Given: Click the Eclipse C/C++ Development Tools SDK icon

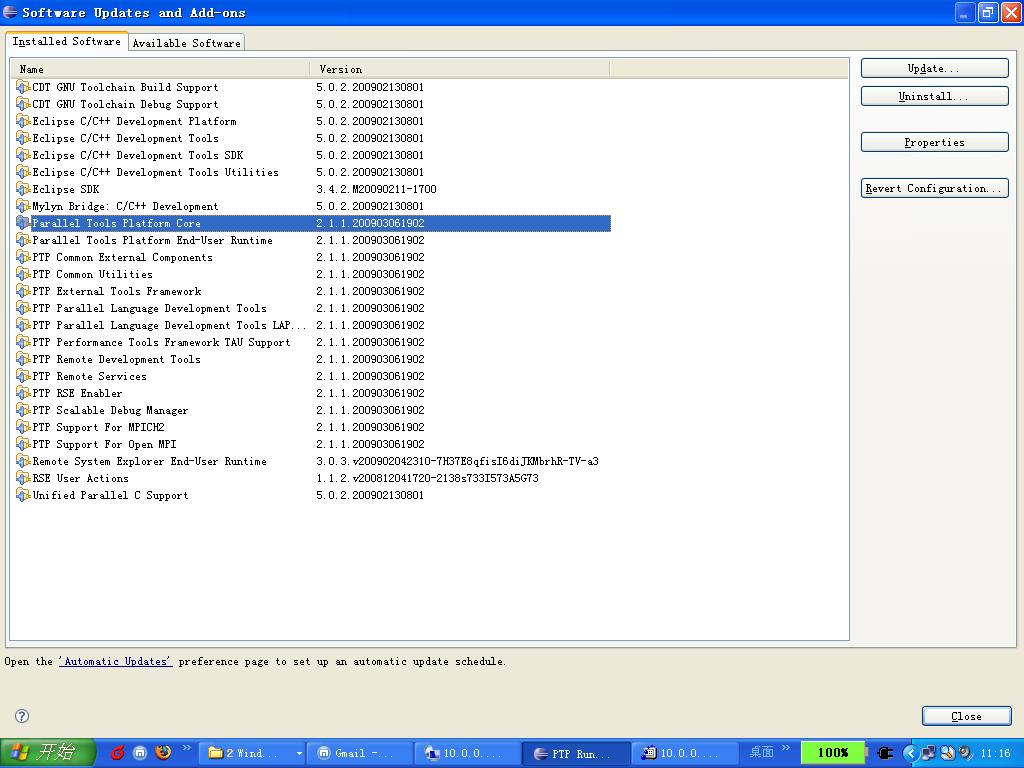Looking at the screenshot, I should 23,155.
